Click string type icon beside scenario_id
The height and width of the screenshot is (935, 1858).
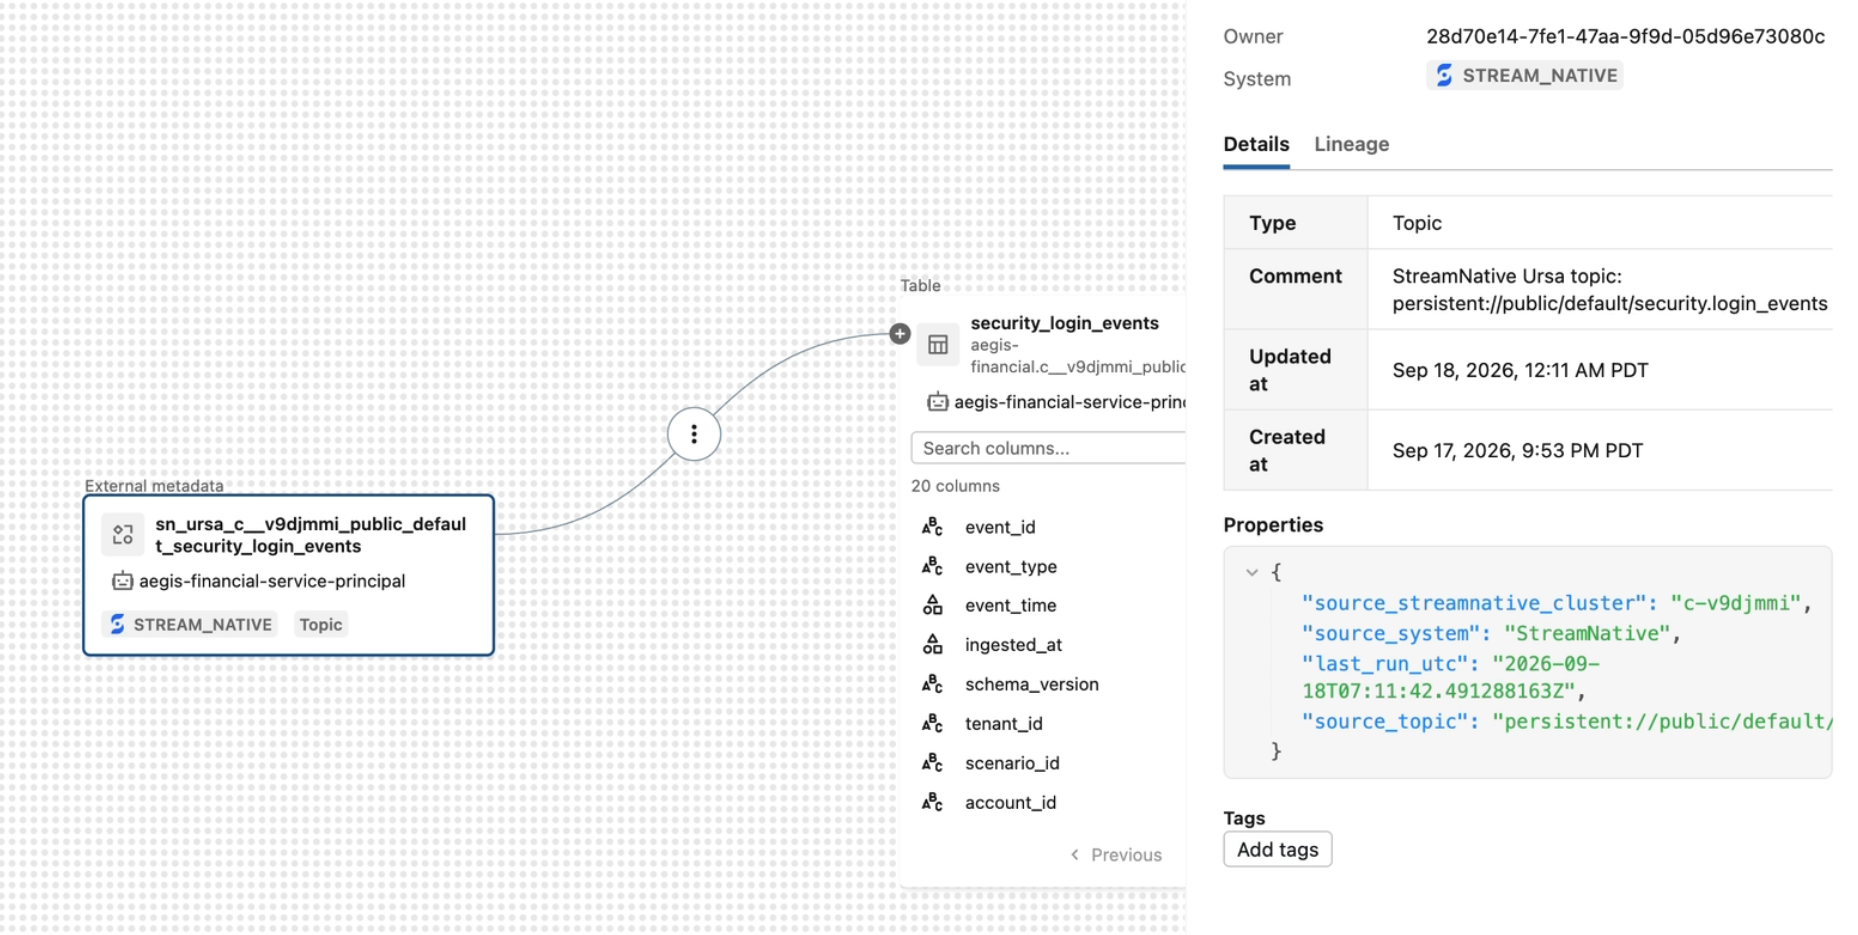click(932, 763)
